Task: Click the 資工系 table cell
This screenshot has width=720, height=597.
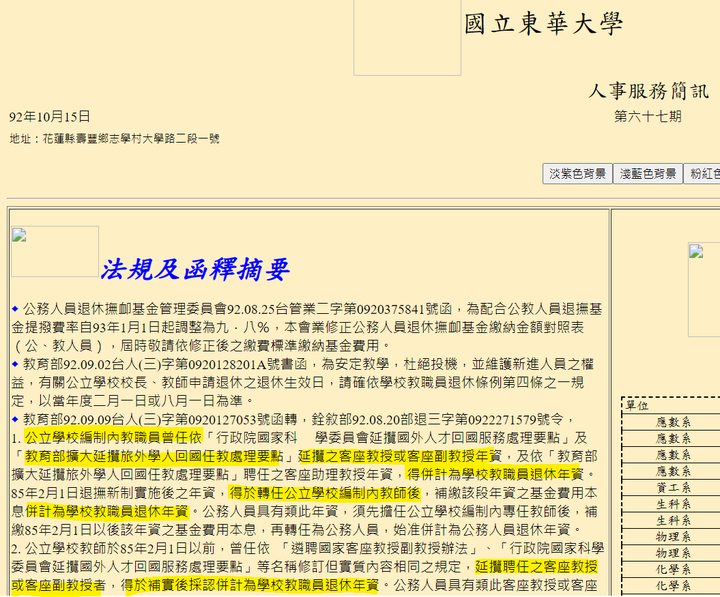Action: tap(673, 488)
